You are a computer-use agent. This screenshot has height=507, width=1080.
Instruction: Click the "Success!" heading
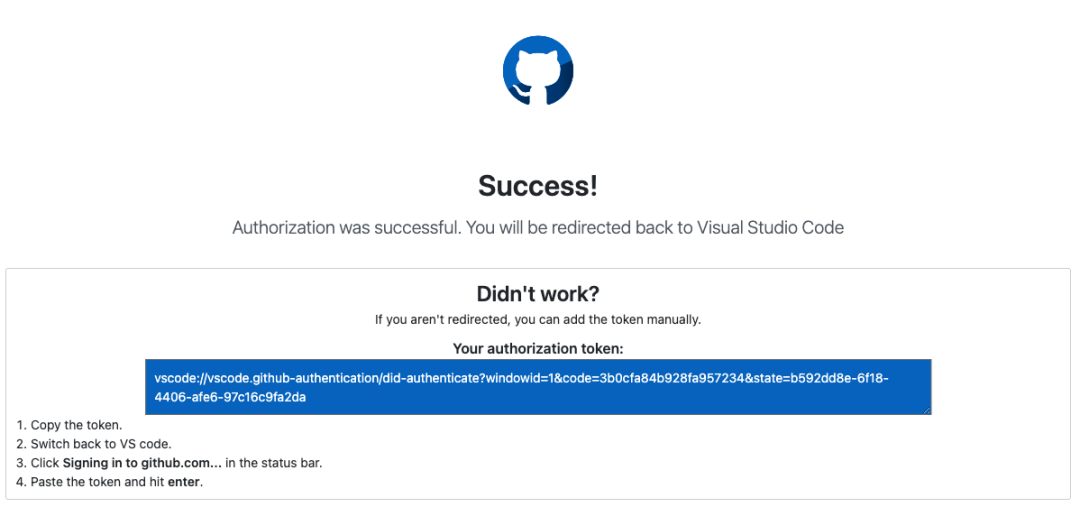pos(538,186)
